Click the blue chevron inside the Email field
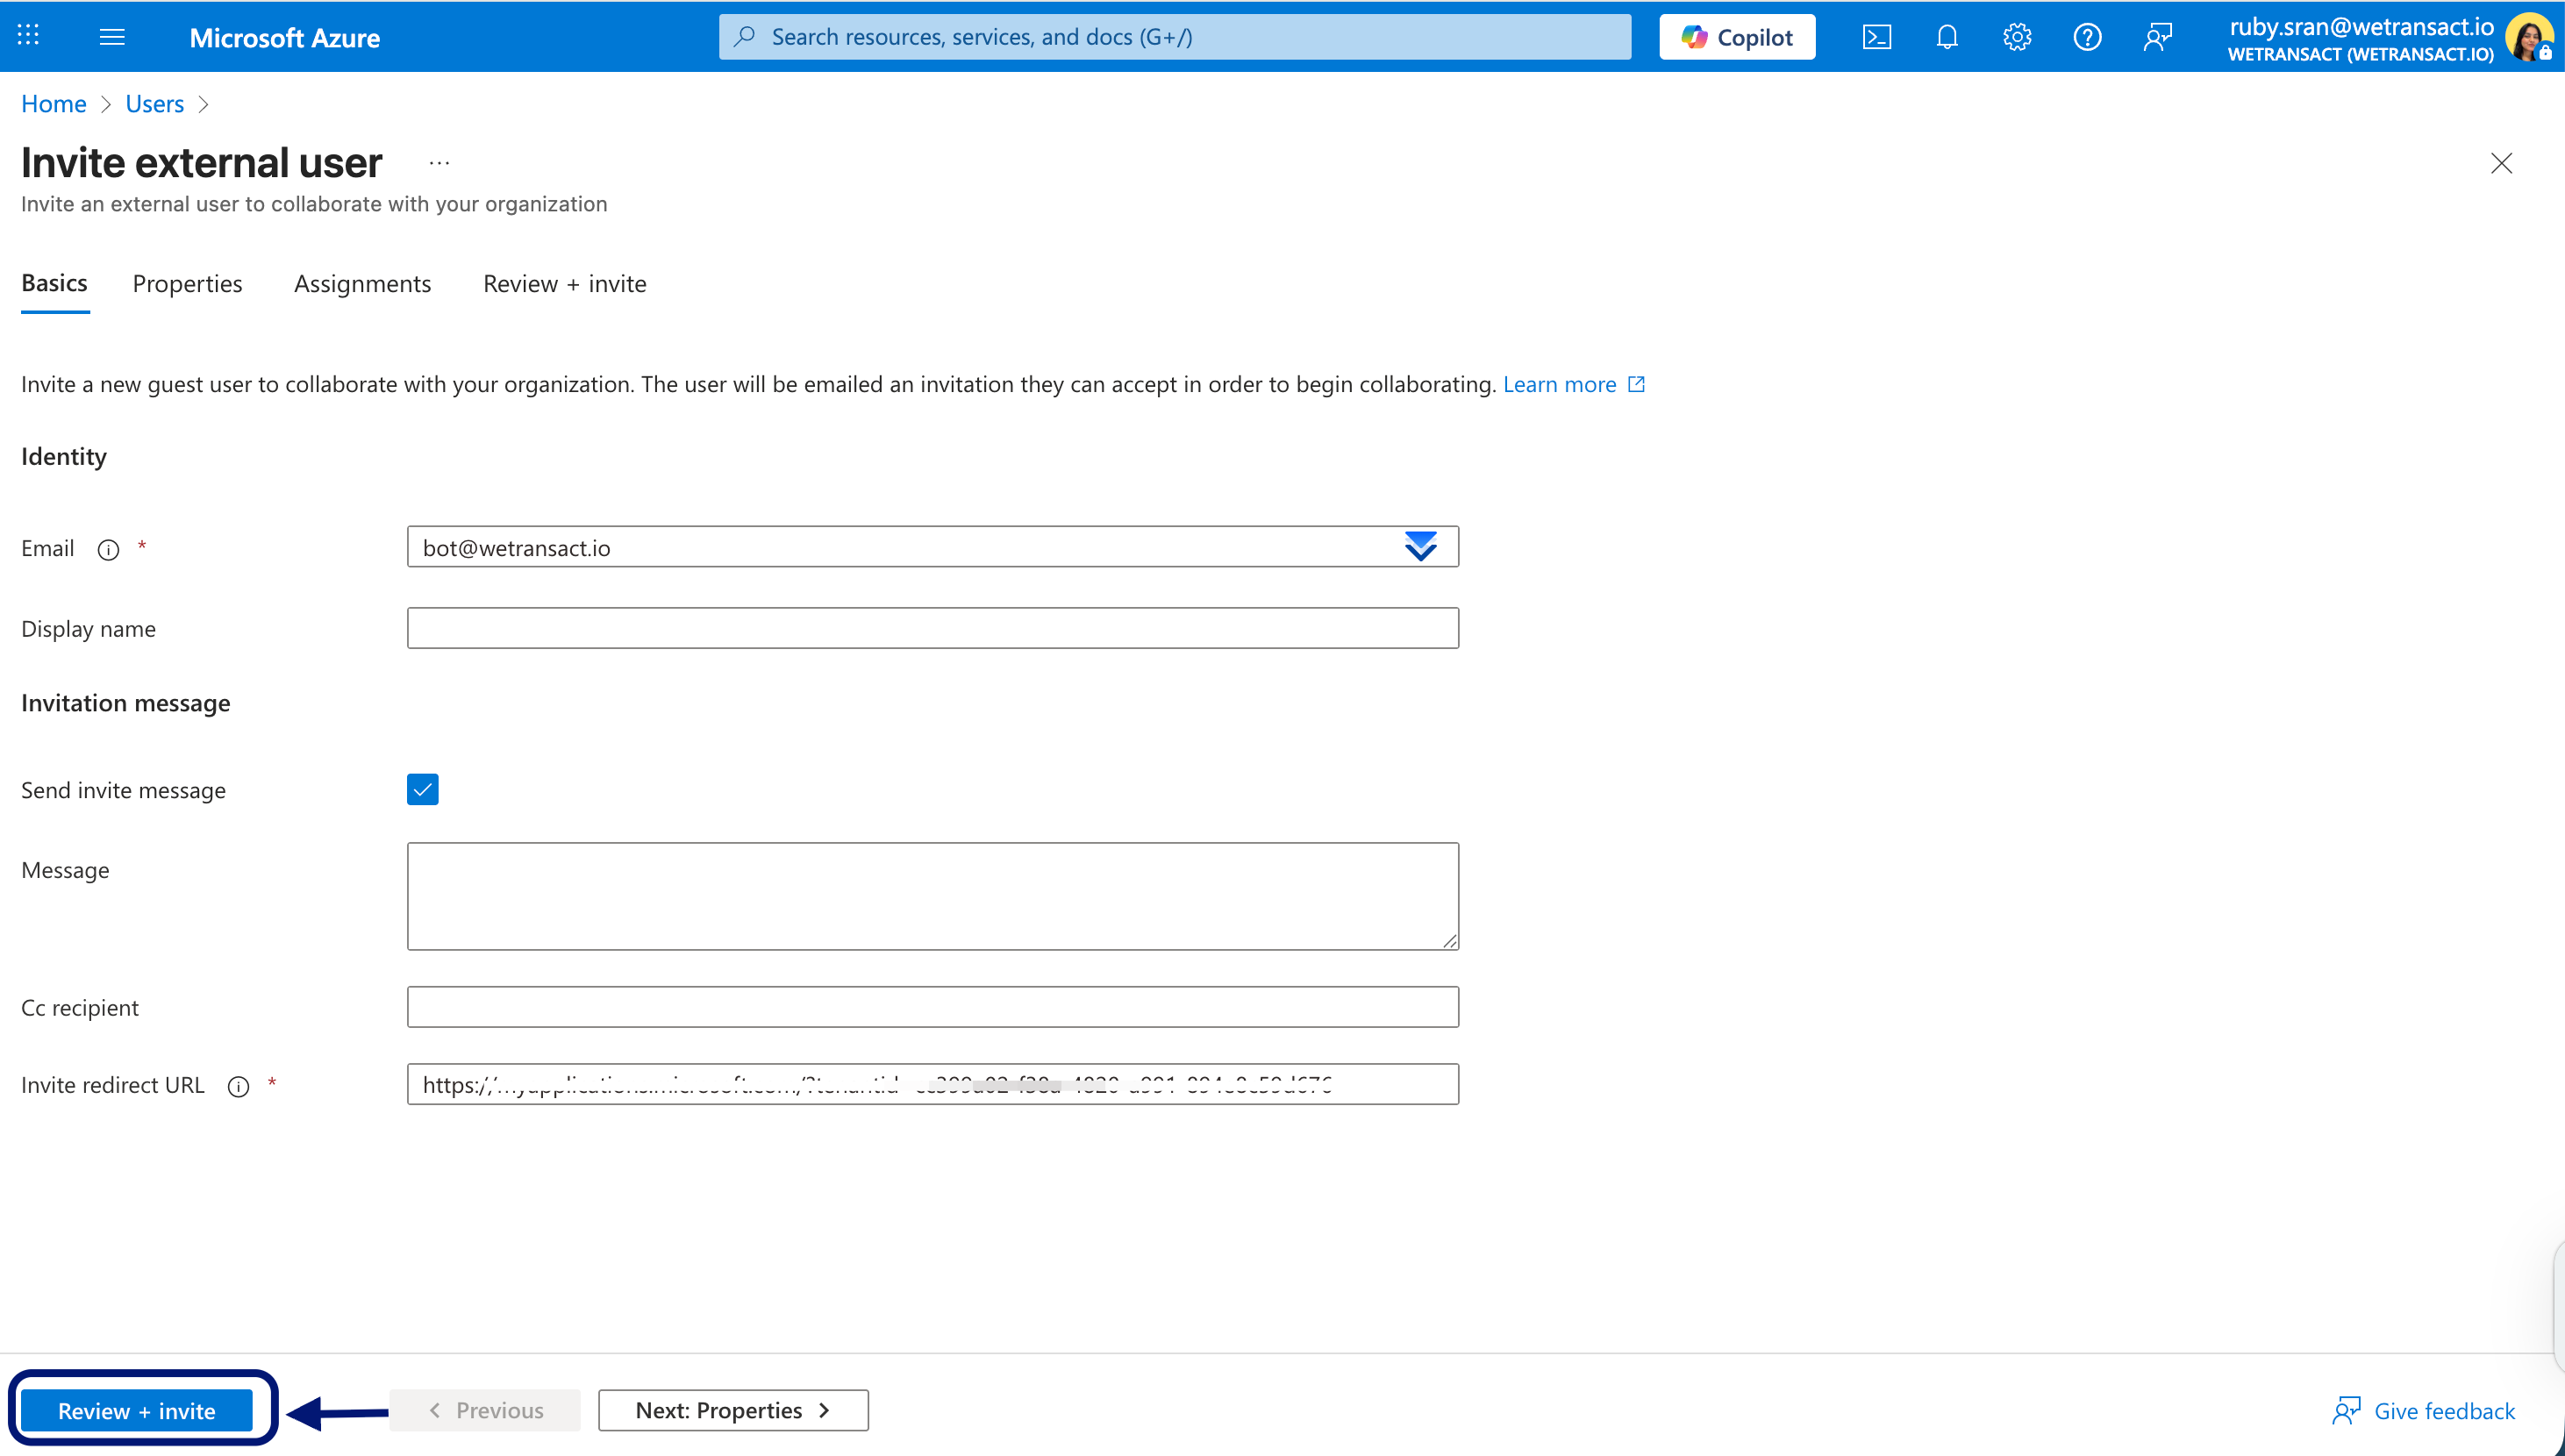The height and width of the screenshot is (1456, 2565). click(1420, 546)
